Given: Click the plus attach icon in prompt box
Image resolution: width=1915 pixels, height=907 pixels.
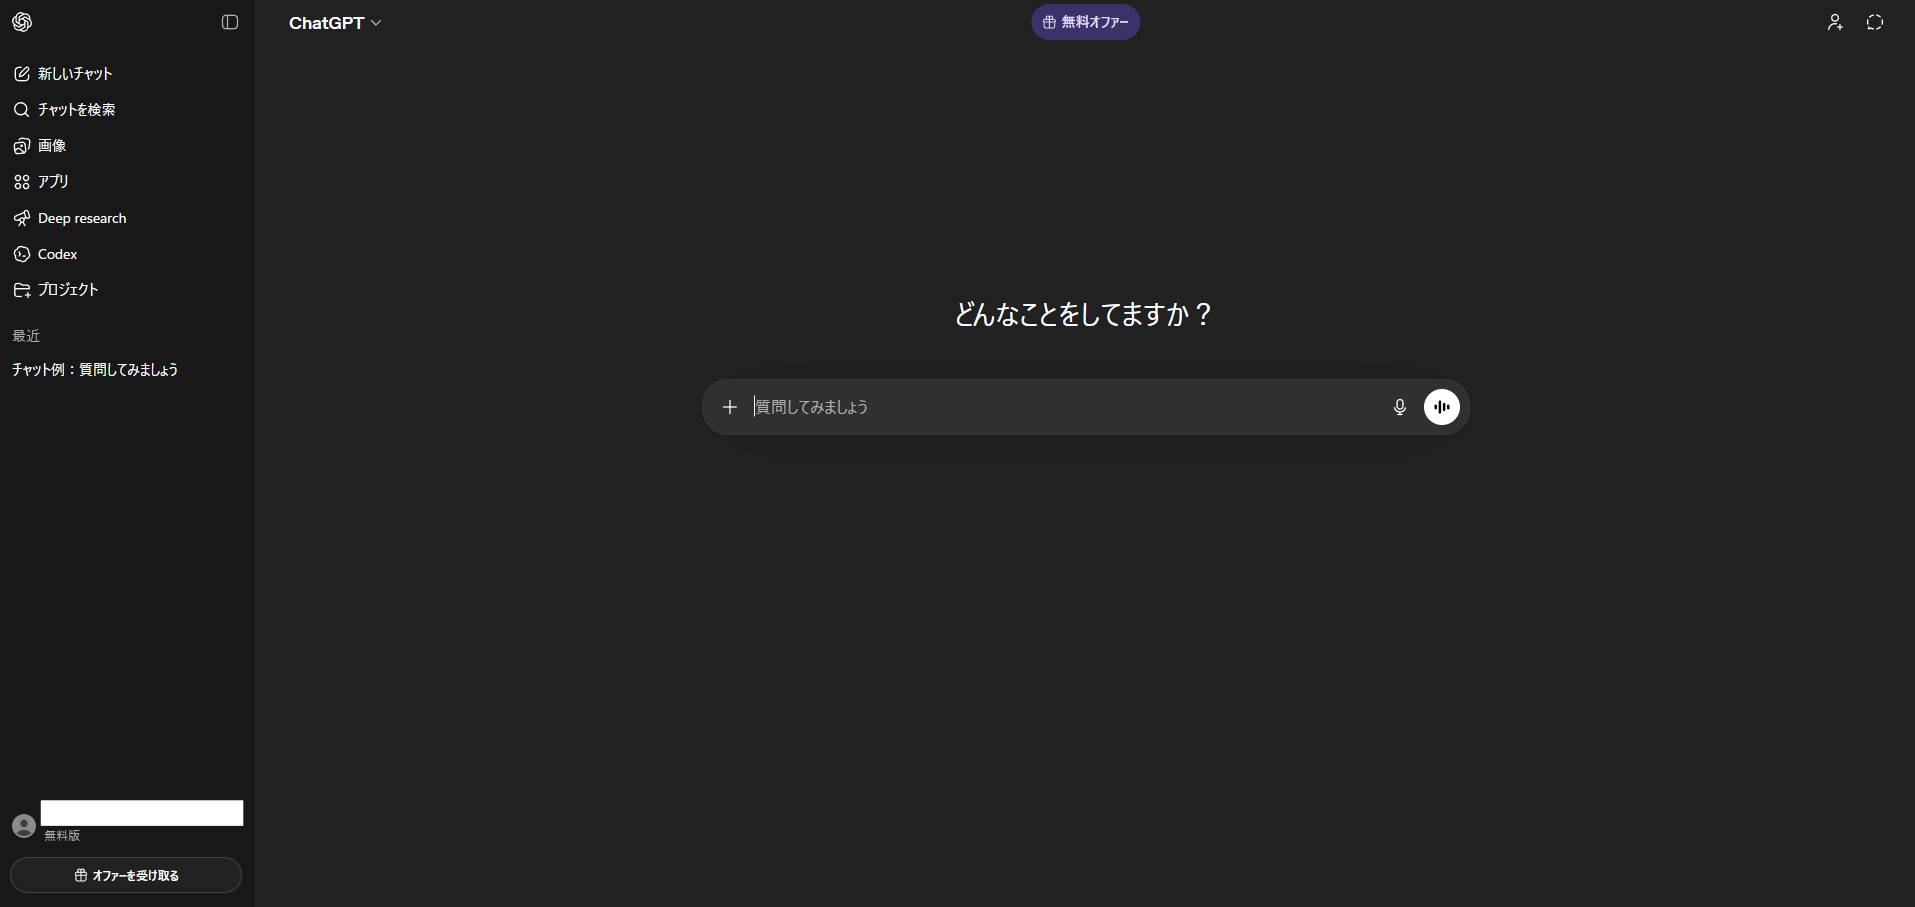Looking at the screenshot, I should point(730,407).
